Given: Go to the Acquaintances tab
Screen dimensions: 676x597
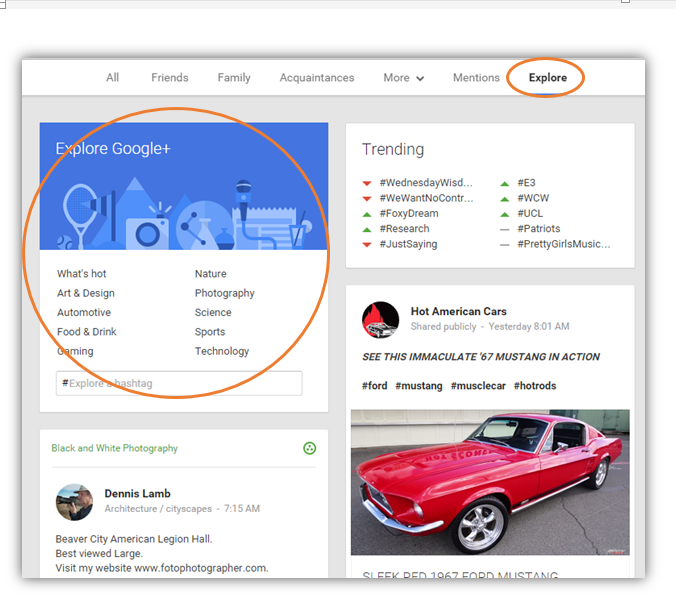Looking at the screenshot, I should pos(317,78).
